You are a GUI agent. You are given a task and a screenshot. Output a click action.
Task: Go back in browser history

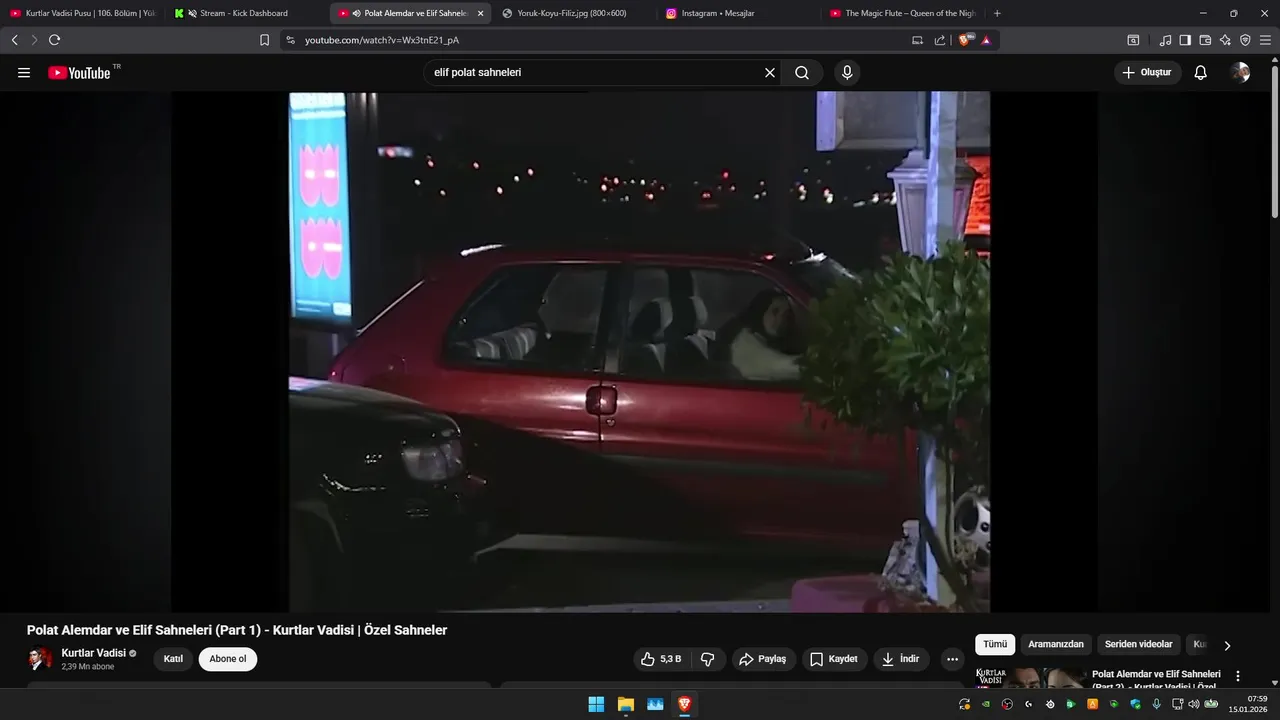pos(14,40)
